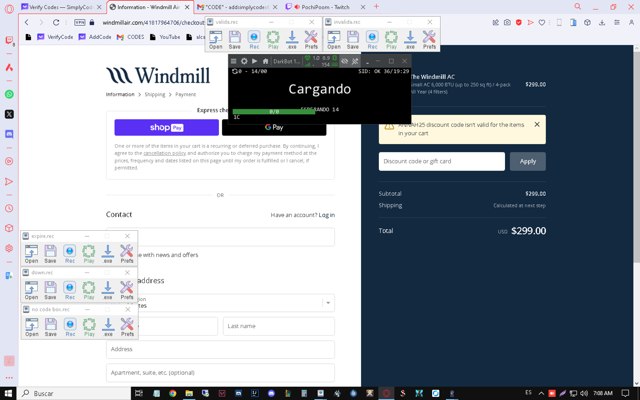Switch to the "CODE" Gmail tab

pos(238,7)
